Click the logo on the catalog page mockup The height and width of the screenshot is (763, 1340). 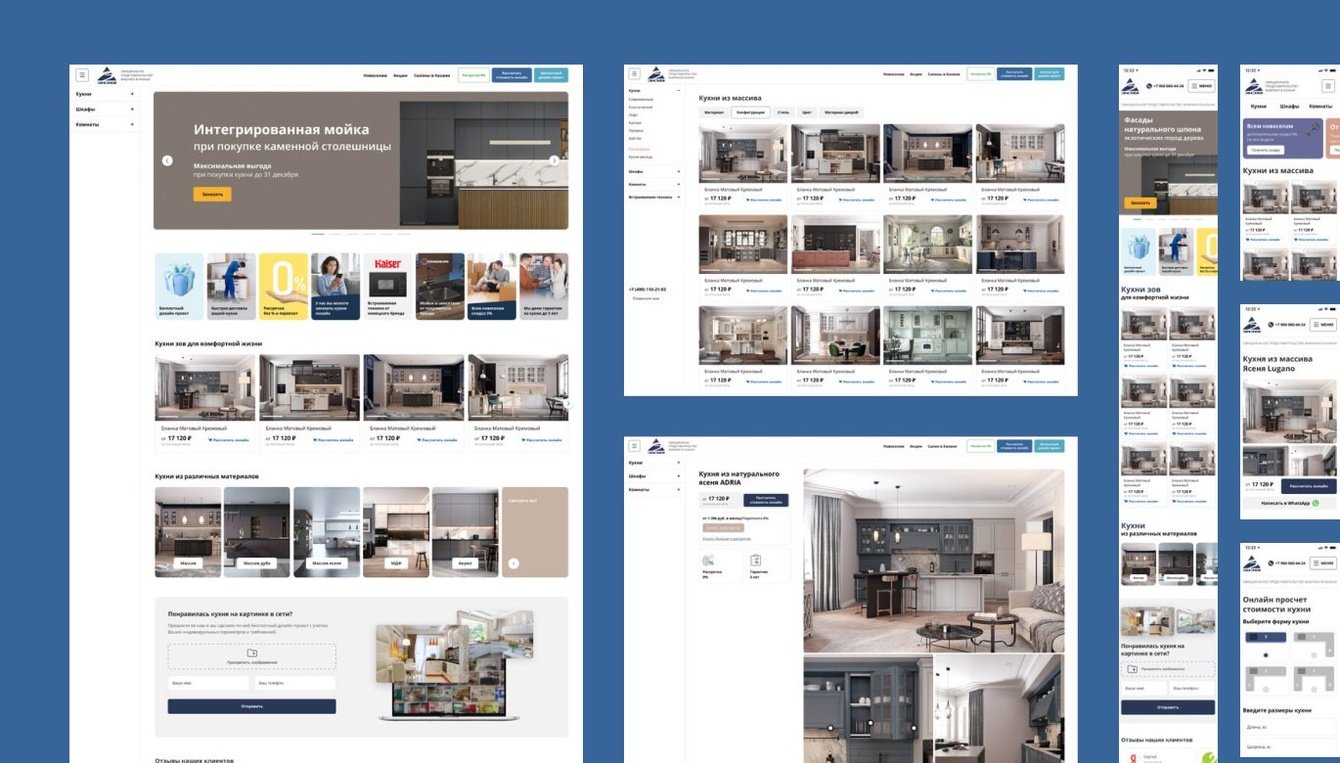pyautogui.click(x=656, y=75)
